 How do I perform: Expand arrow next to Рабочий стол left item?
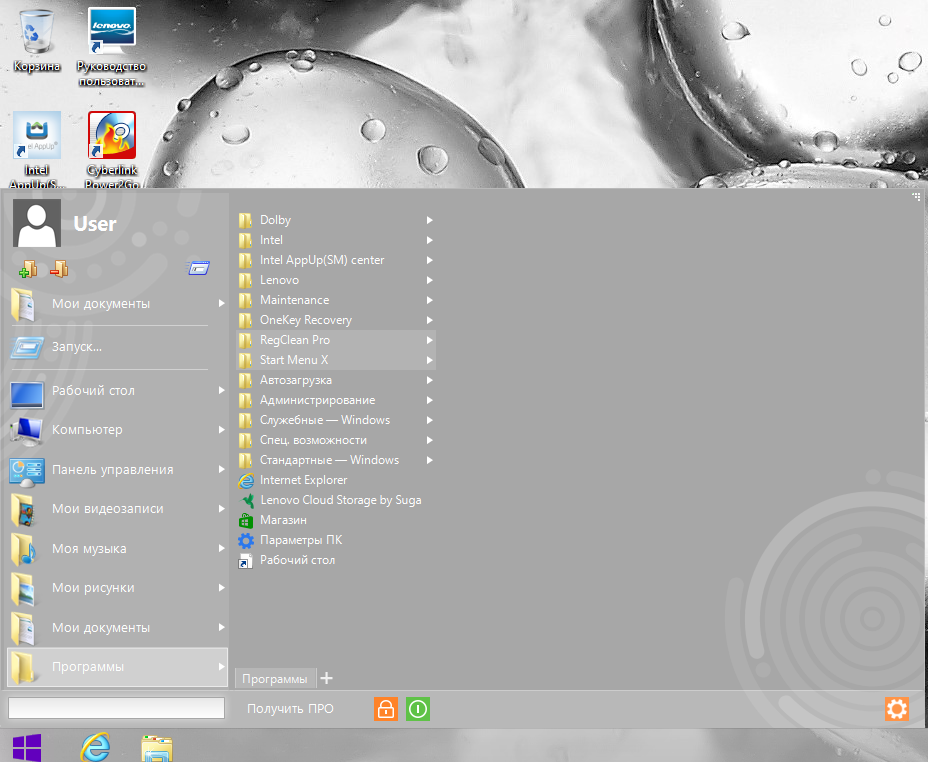pos(221,390)
